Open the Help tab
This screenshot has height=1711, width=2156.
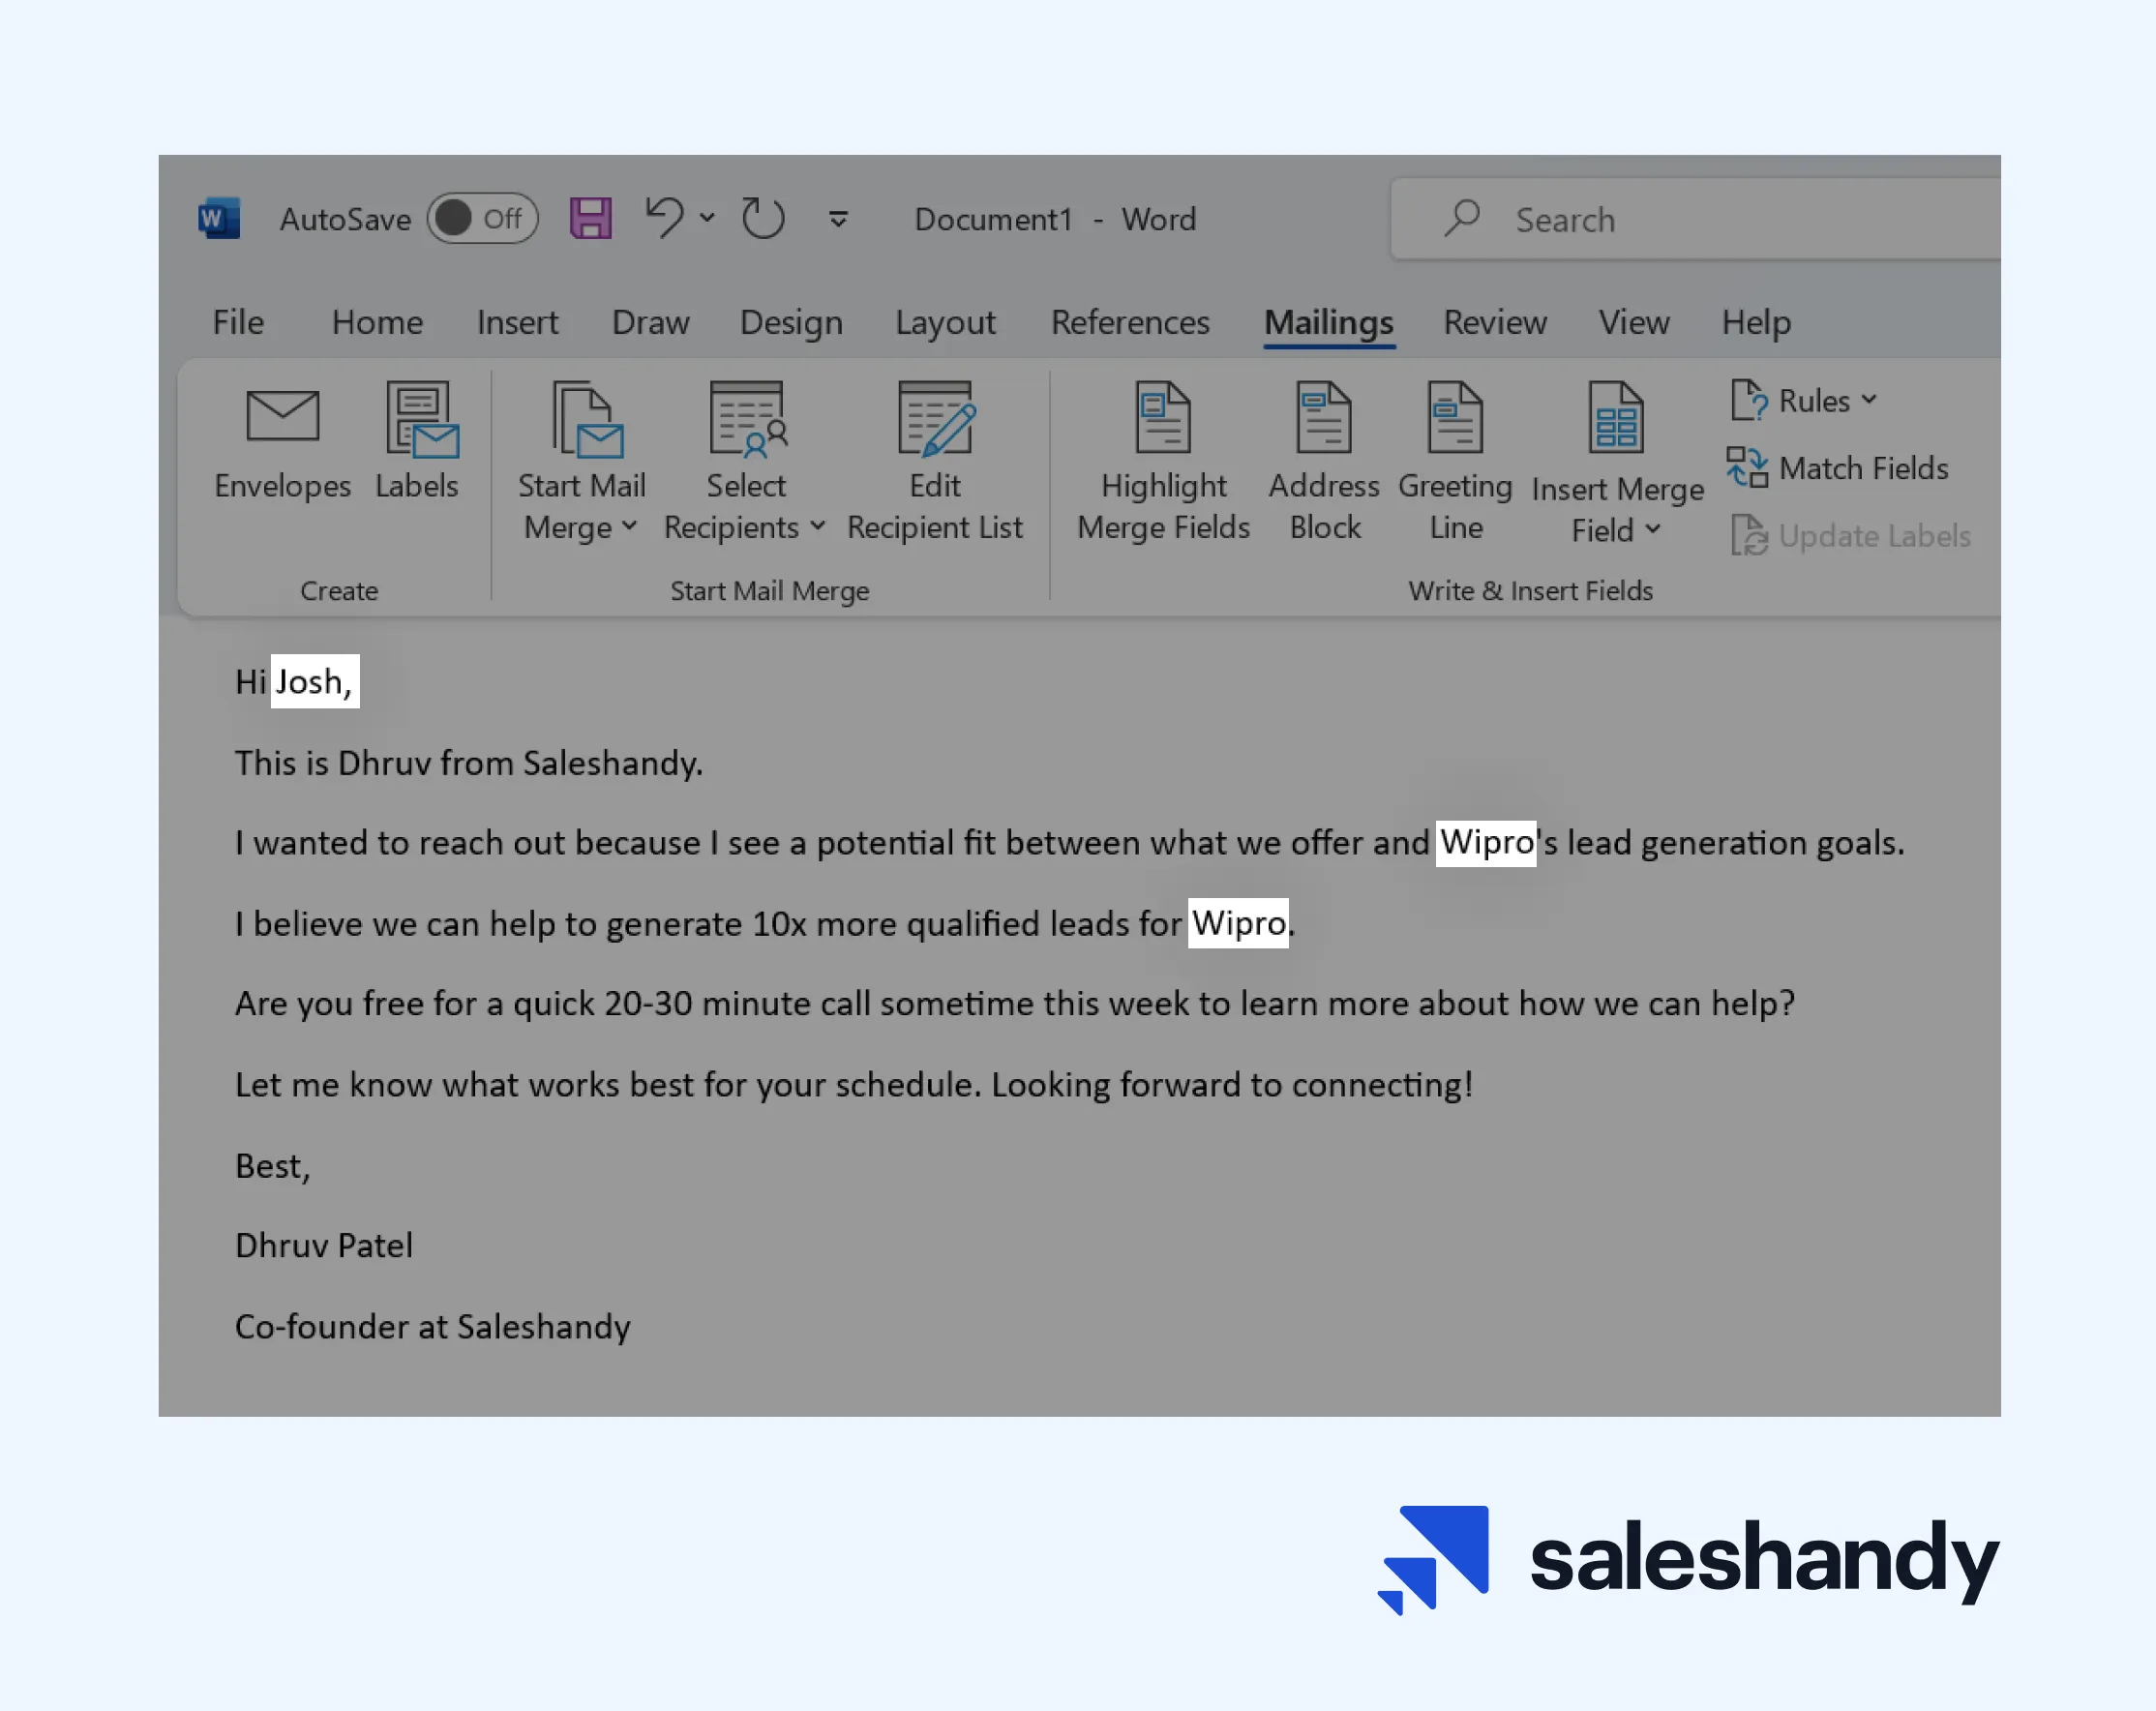(x=1756, y=322)
